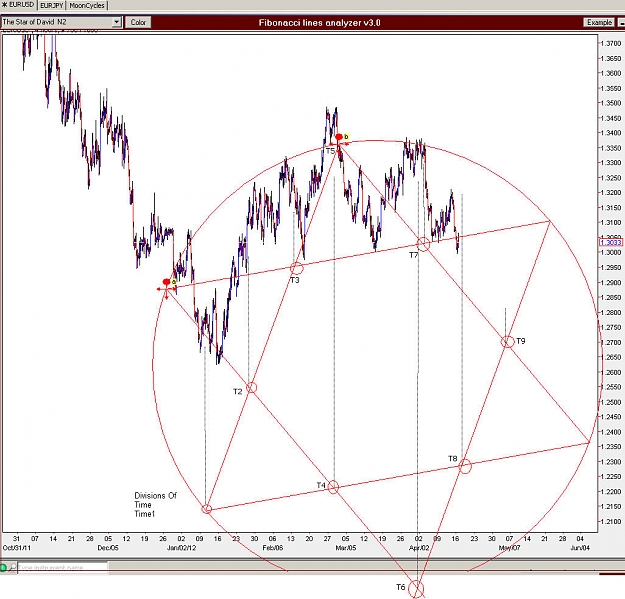Click the 1.2100 price axis label
The width and height of the screenshot is (625, 599).
(x=611, y=522)
